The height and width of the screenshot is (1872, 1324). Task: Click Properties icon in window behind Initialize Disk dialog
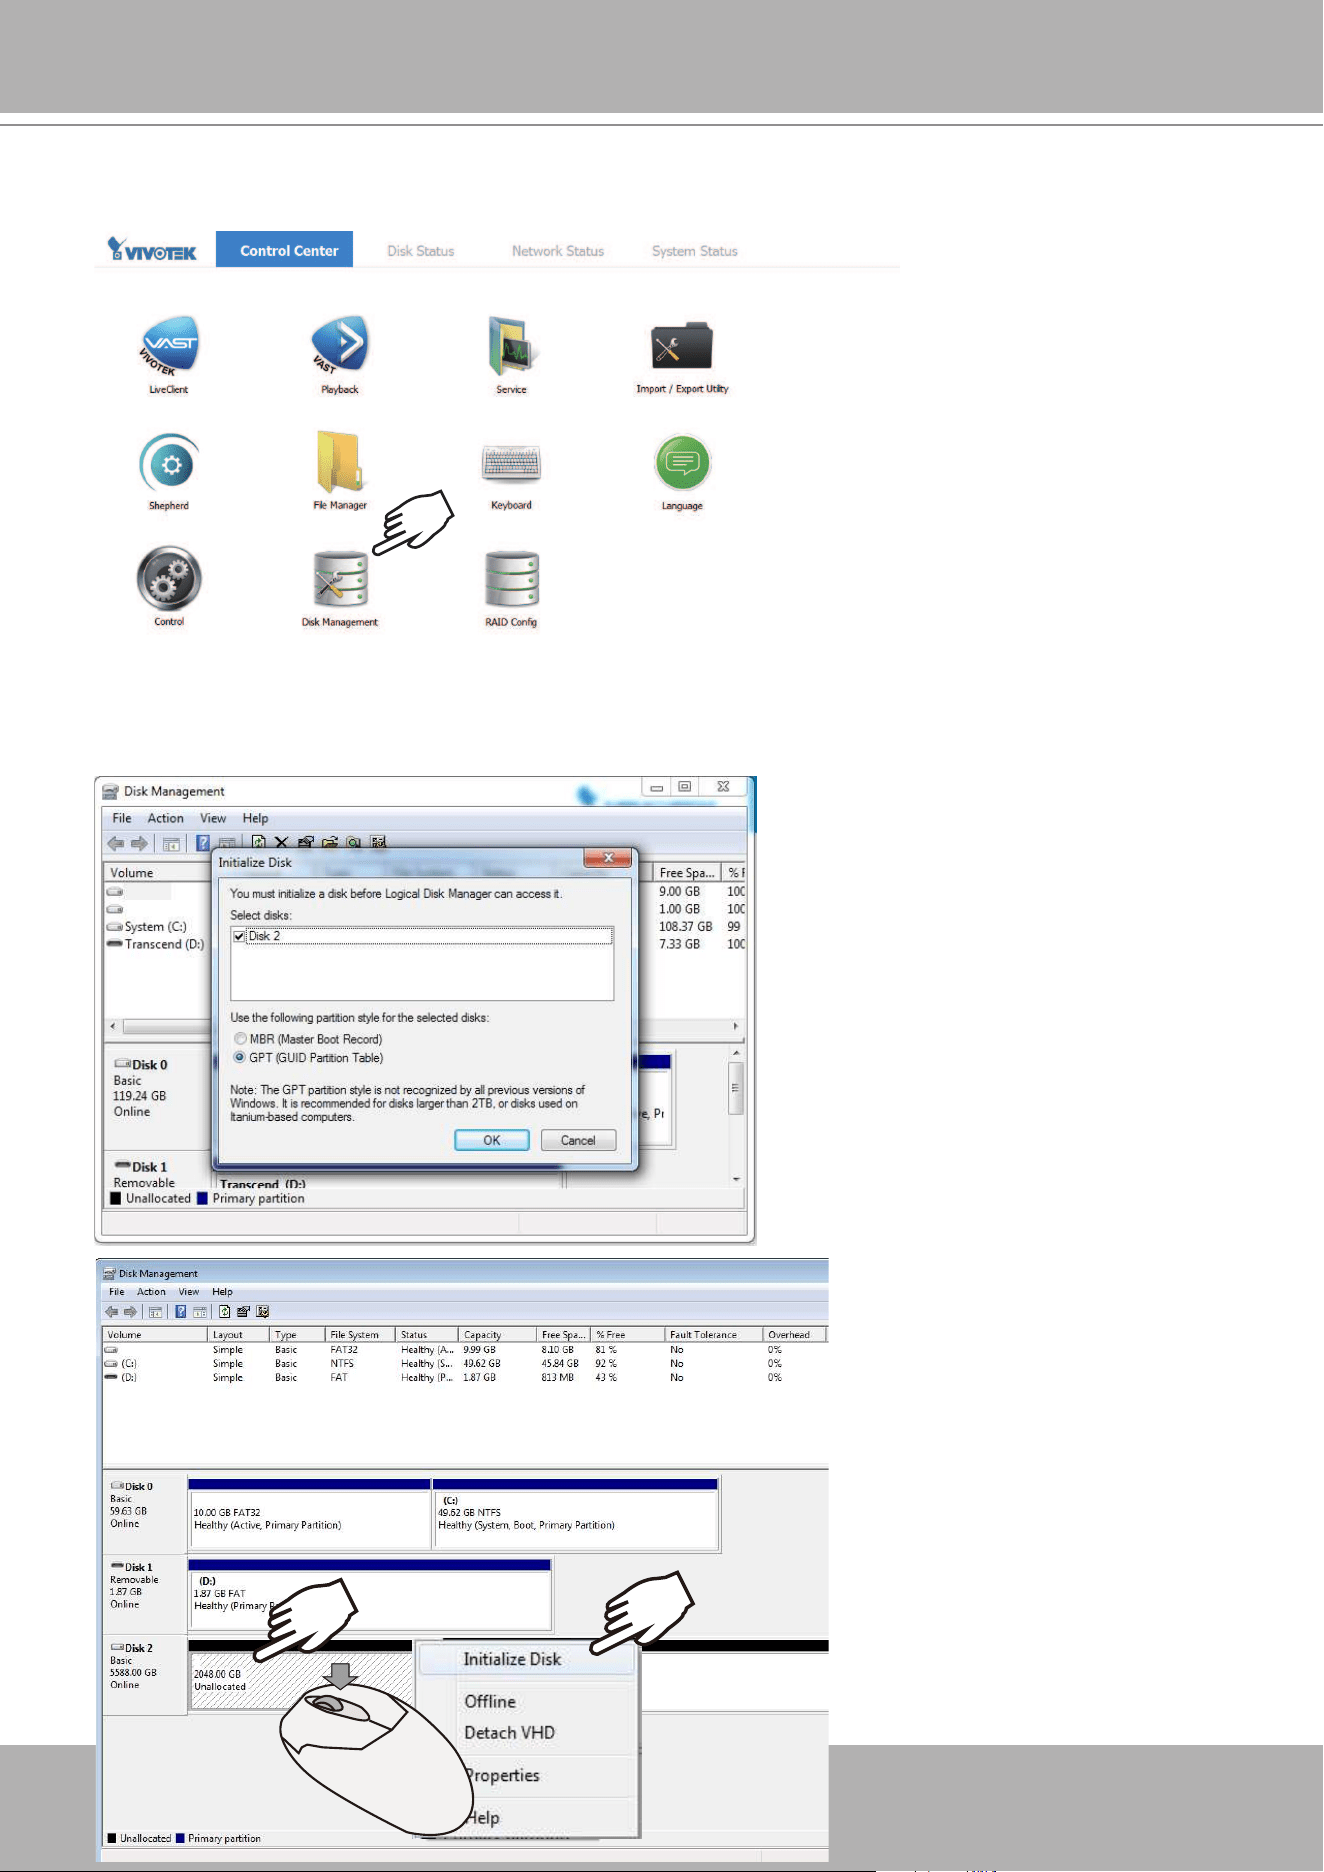tap(305, 843)
